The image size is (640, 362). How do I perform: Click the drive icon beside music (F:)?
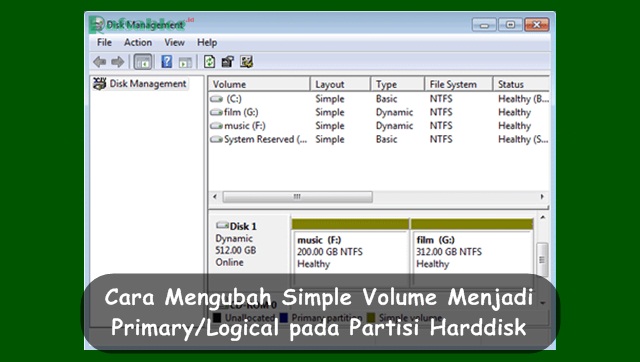tap(216, 126)
